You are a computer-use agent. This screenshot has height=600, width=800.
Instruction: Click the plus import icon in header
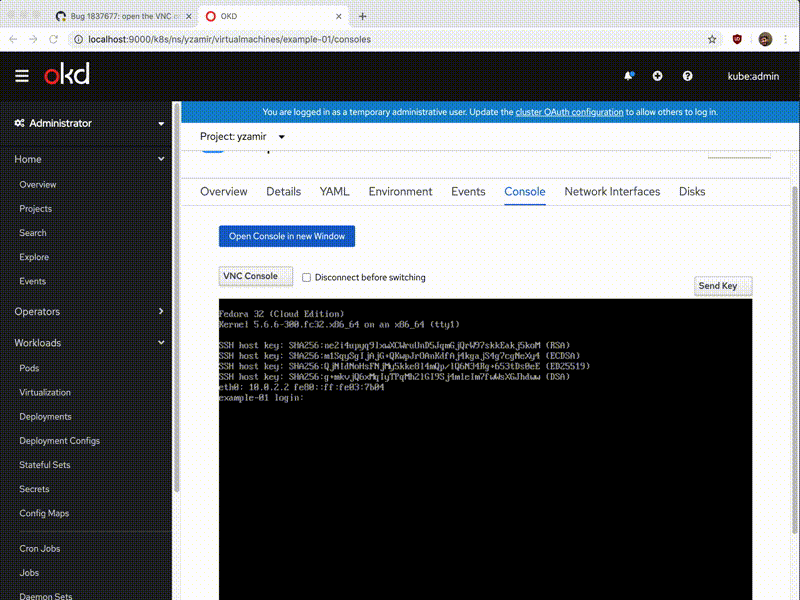(657, 76)
